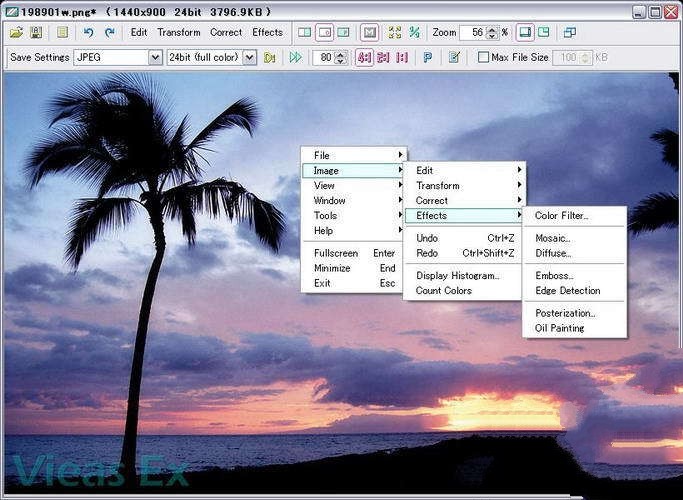683x500 pixels.
Task: Open the 24bit (full color) dropdown
Action: tap(249, 57)
